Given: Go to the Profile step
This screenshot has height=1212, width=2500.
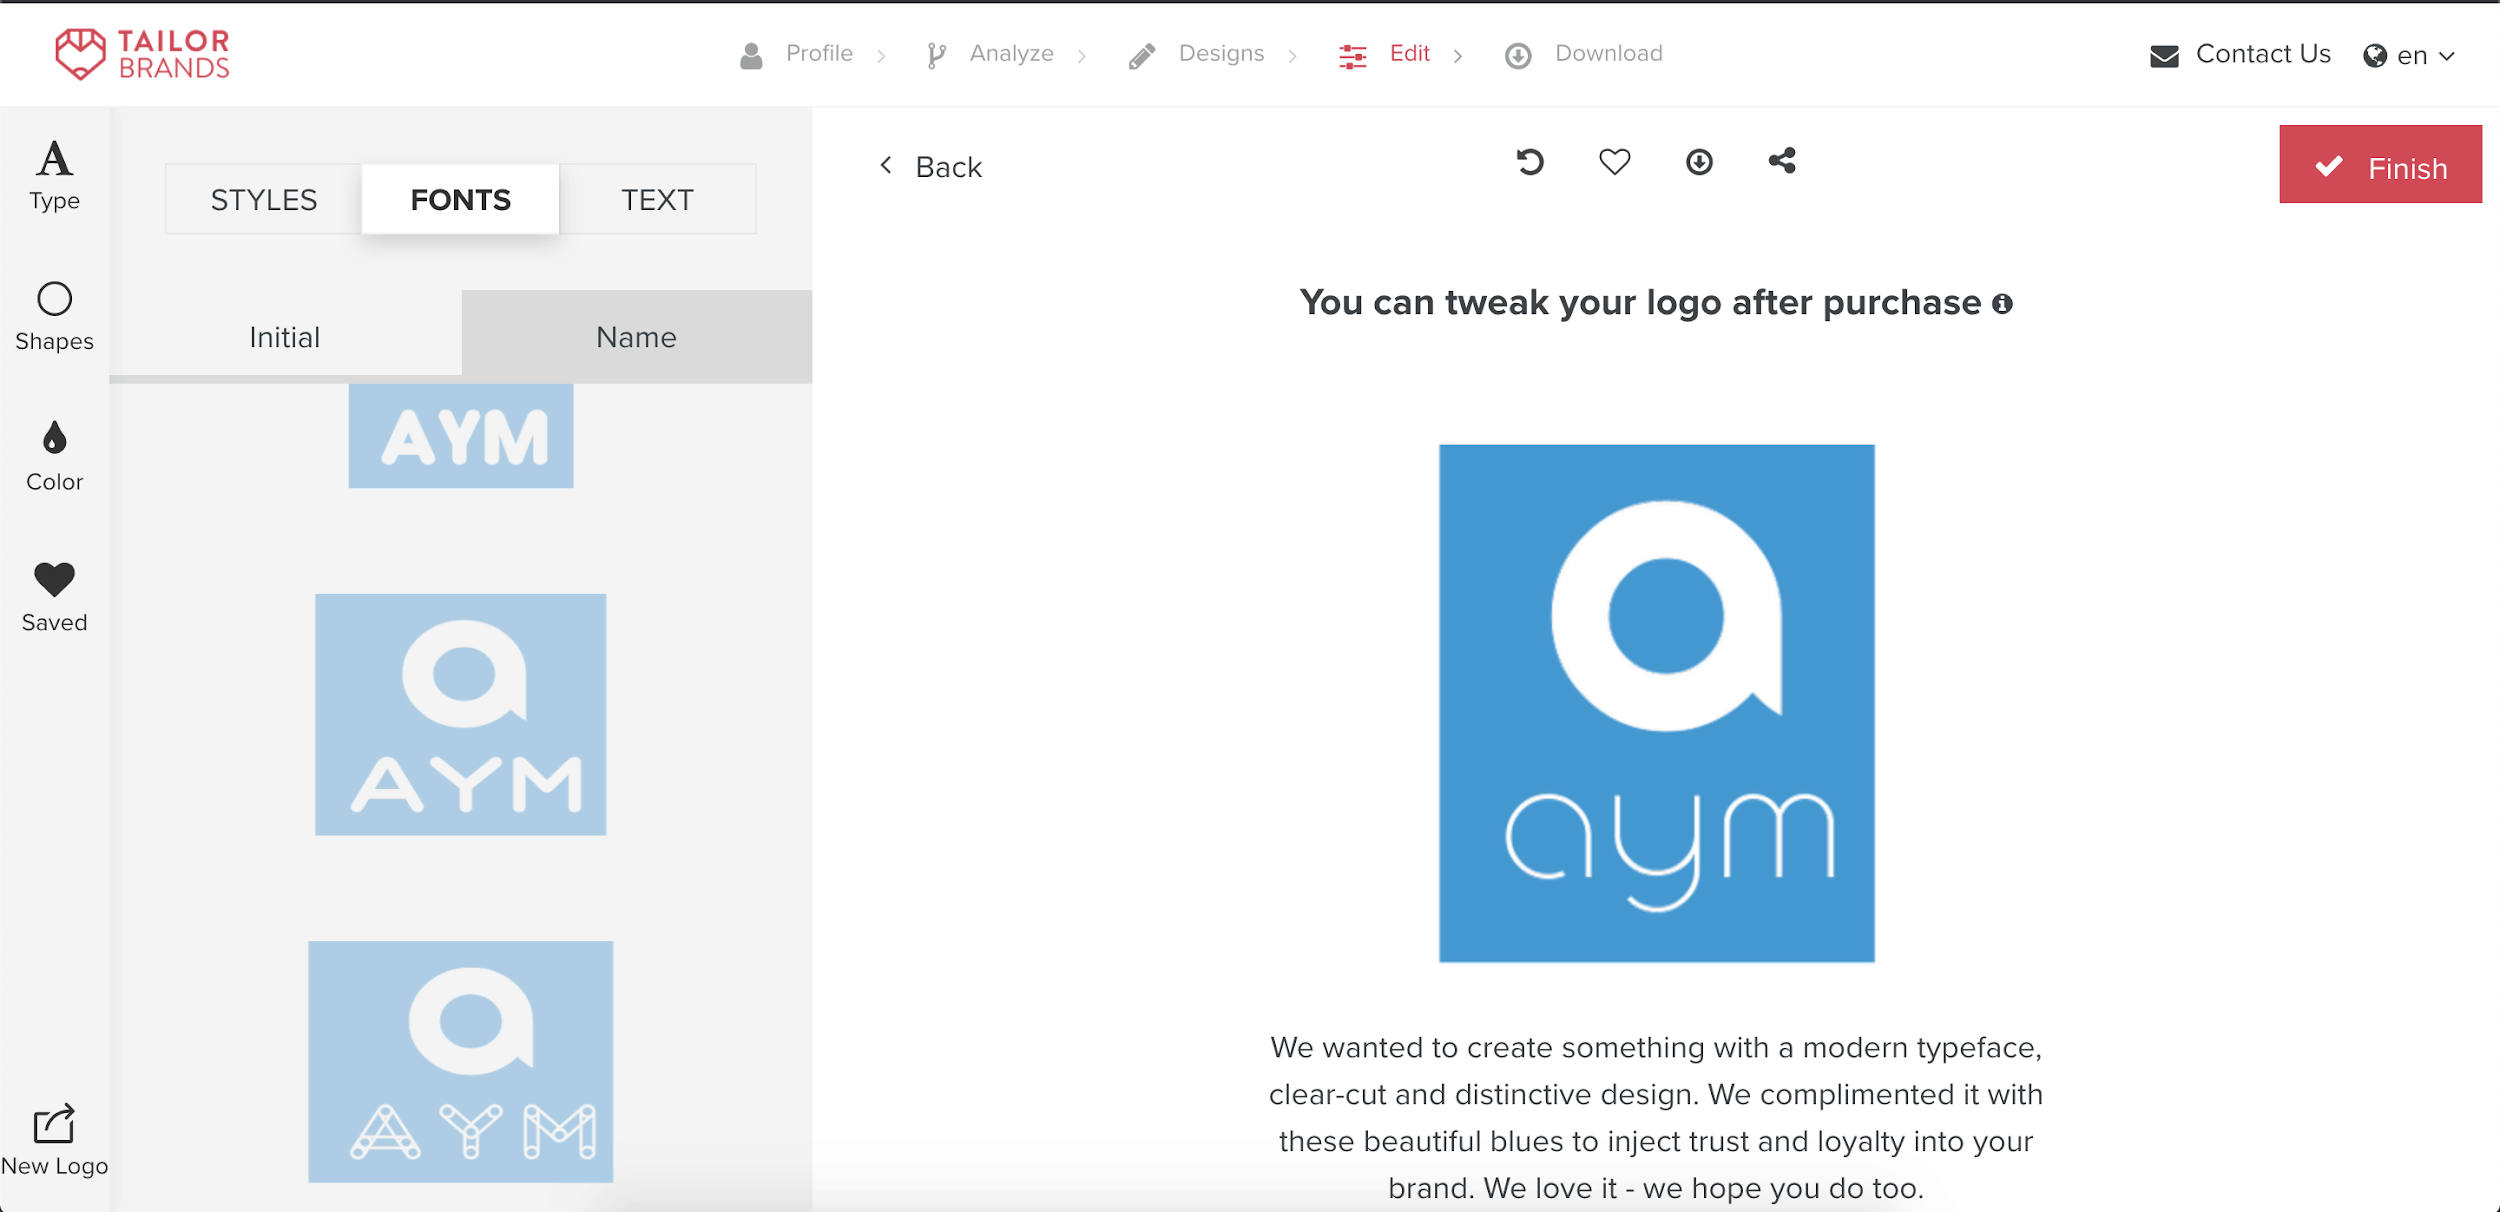Looking at the screenshot, I should (819, 53).
